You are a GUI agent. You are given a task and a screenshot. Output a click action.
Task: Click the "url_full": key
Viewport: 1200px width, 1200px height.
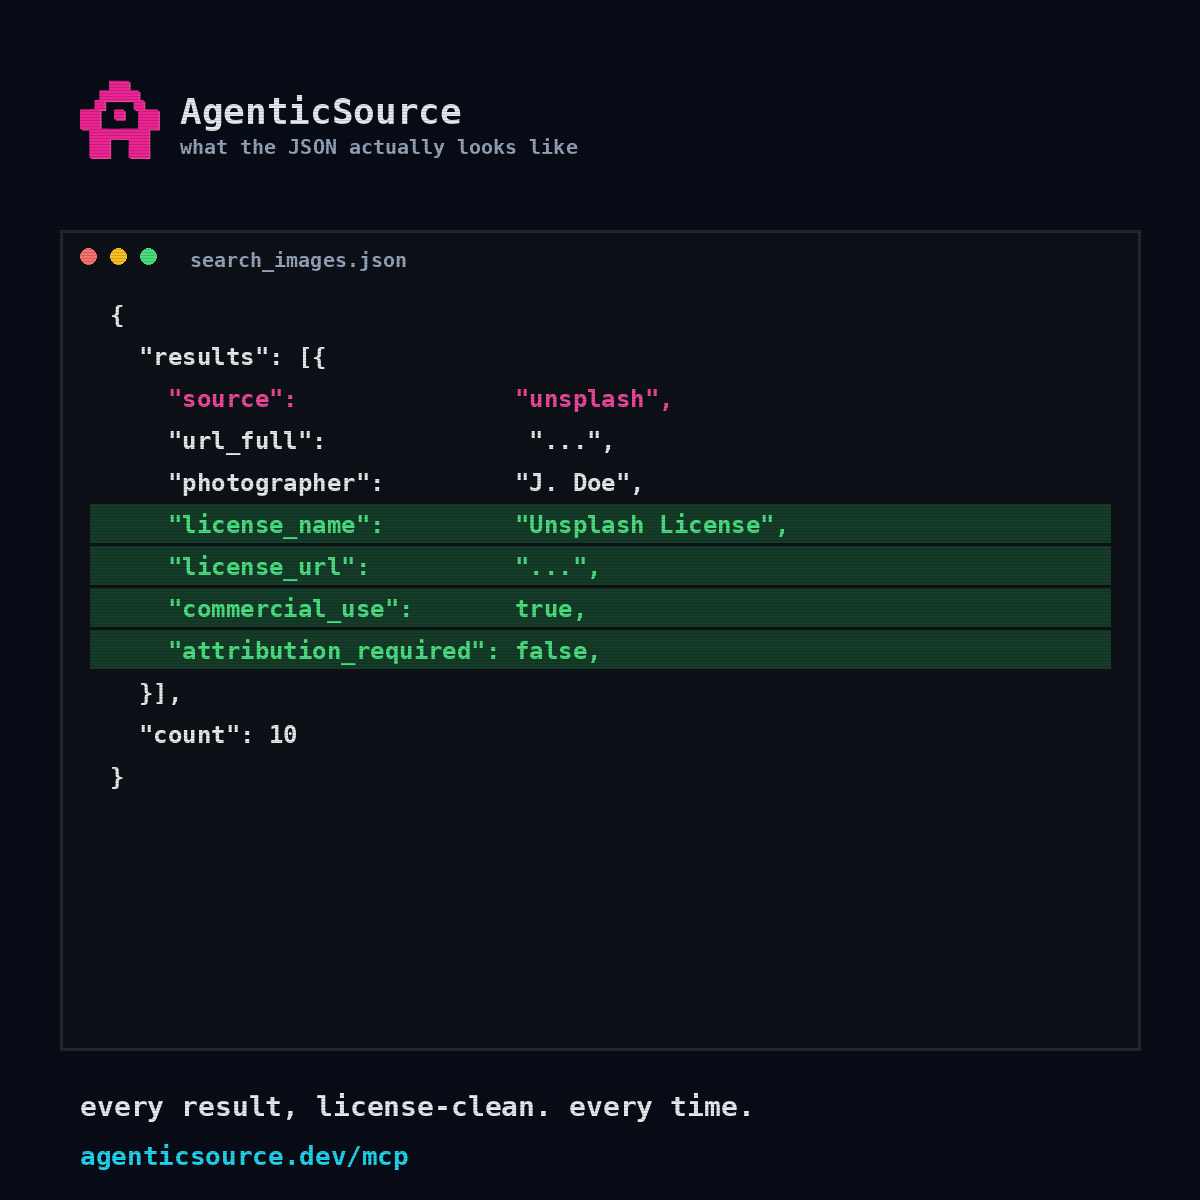(247, 442)
